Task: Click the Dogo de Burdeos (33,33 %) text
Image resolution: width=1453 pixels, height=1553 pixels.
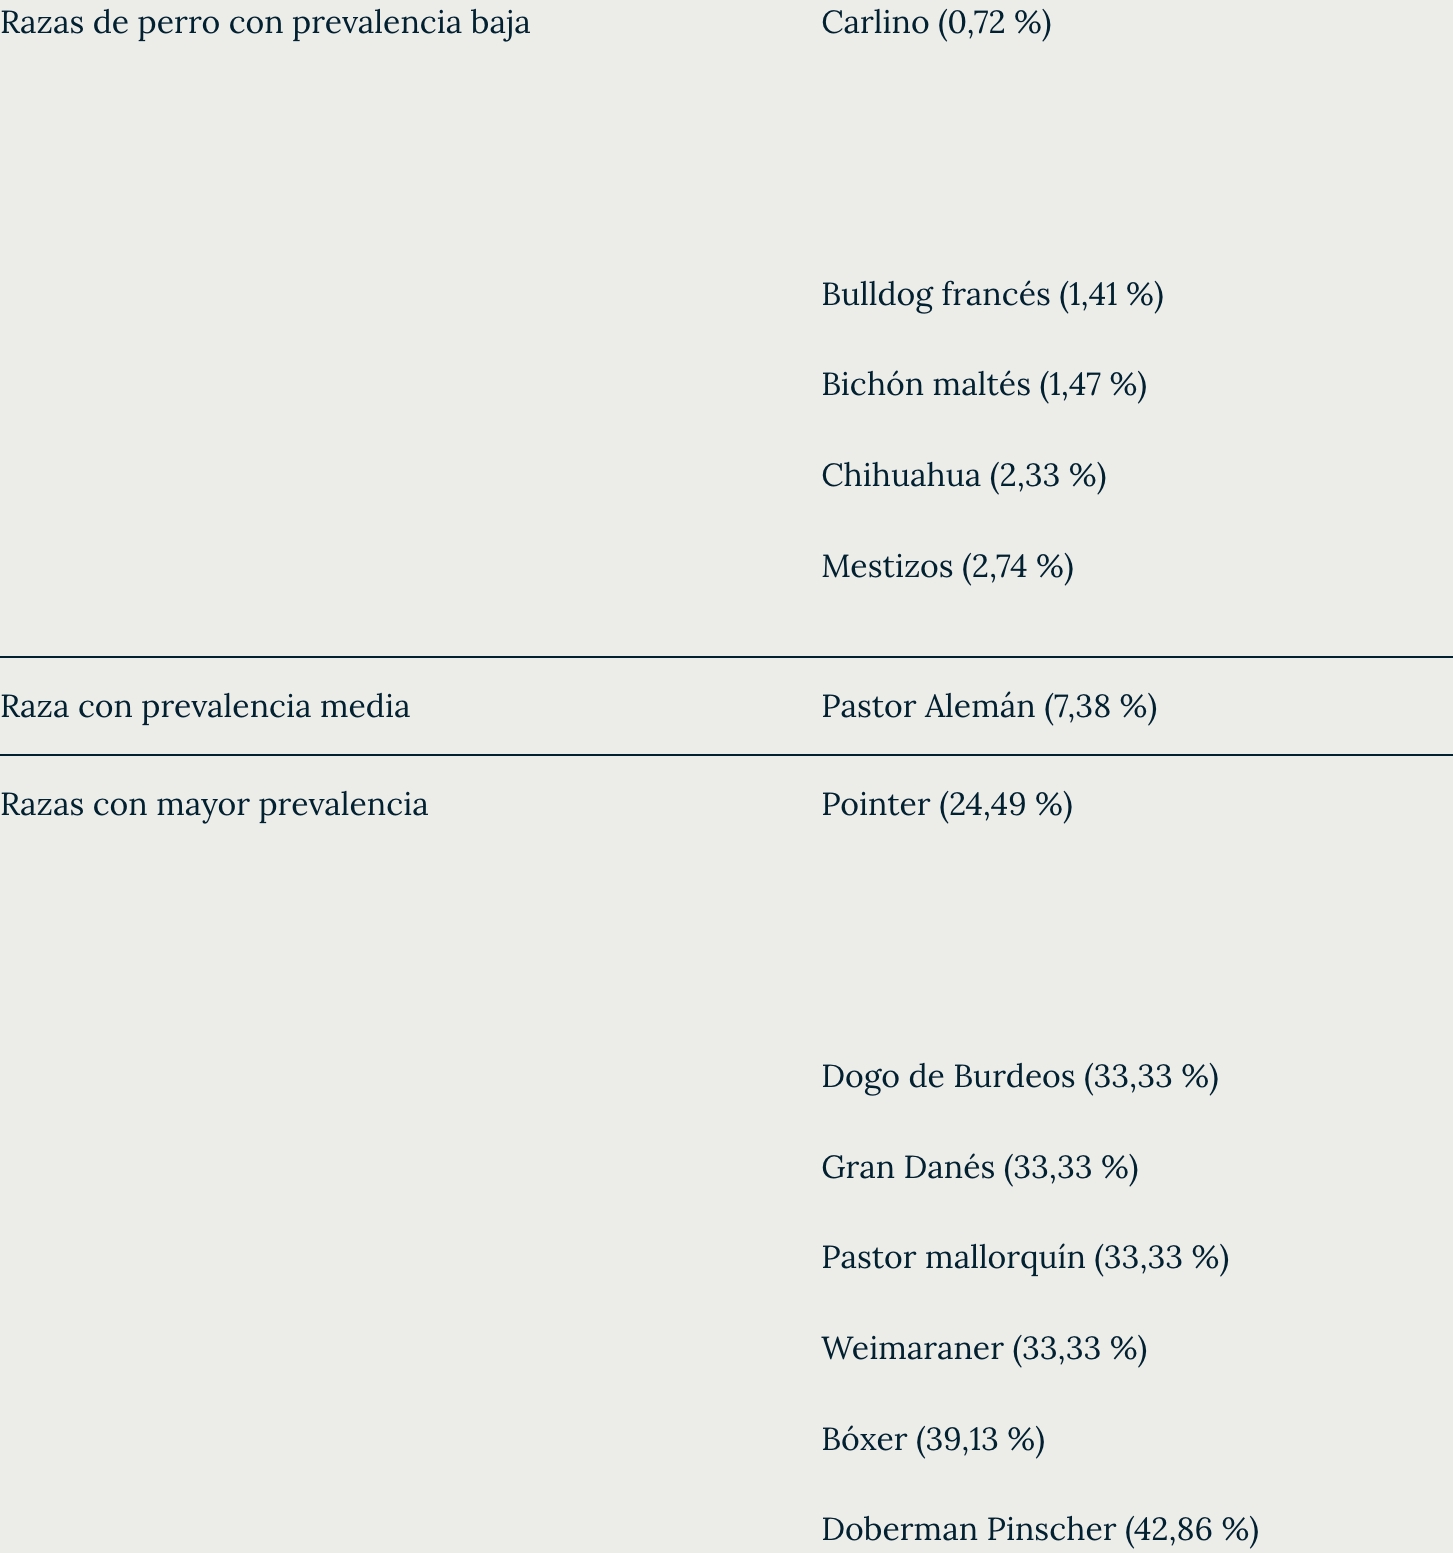Action: (x=1020, y=1076)
